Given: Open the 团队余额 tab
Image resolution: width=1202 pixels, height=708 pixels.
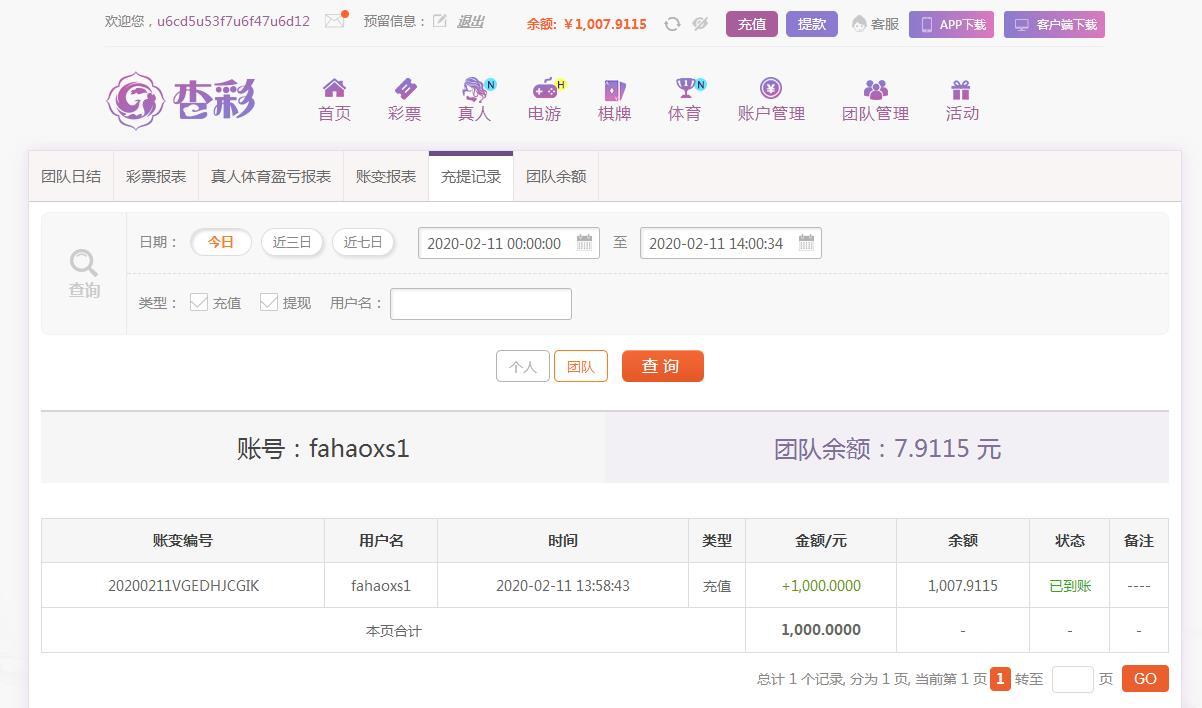Looking at the screenshot, I should (556, 176).
